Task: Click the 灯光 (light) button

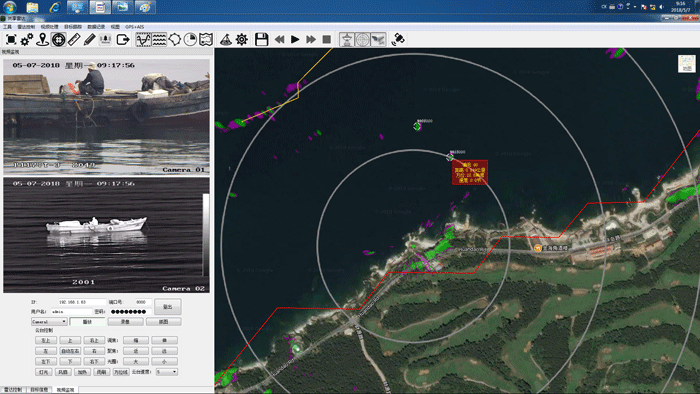Action: coord(44,372)
